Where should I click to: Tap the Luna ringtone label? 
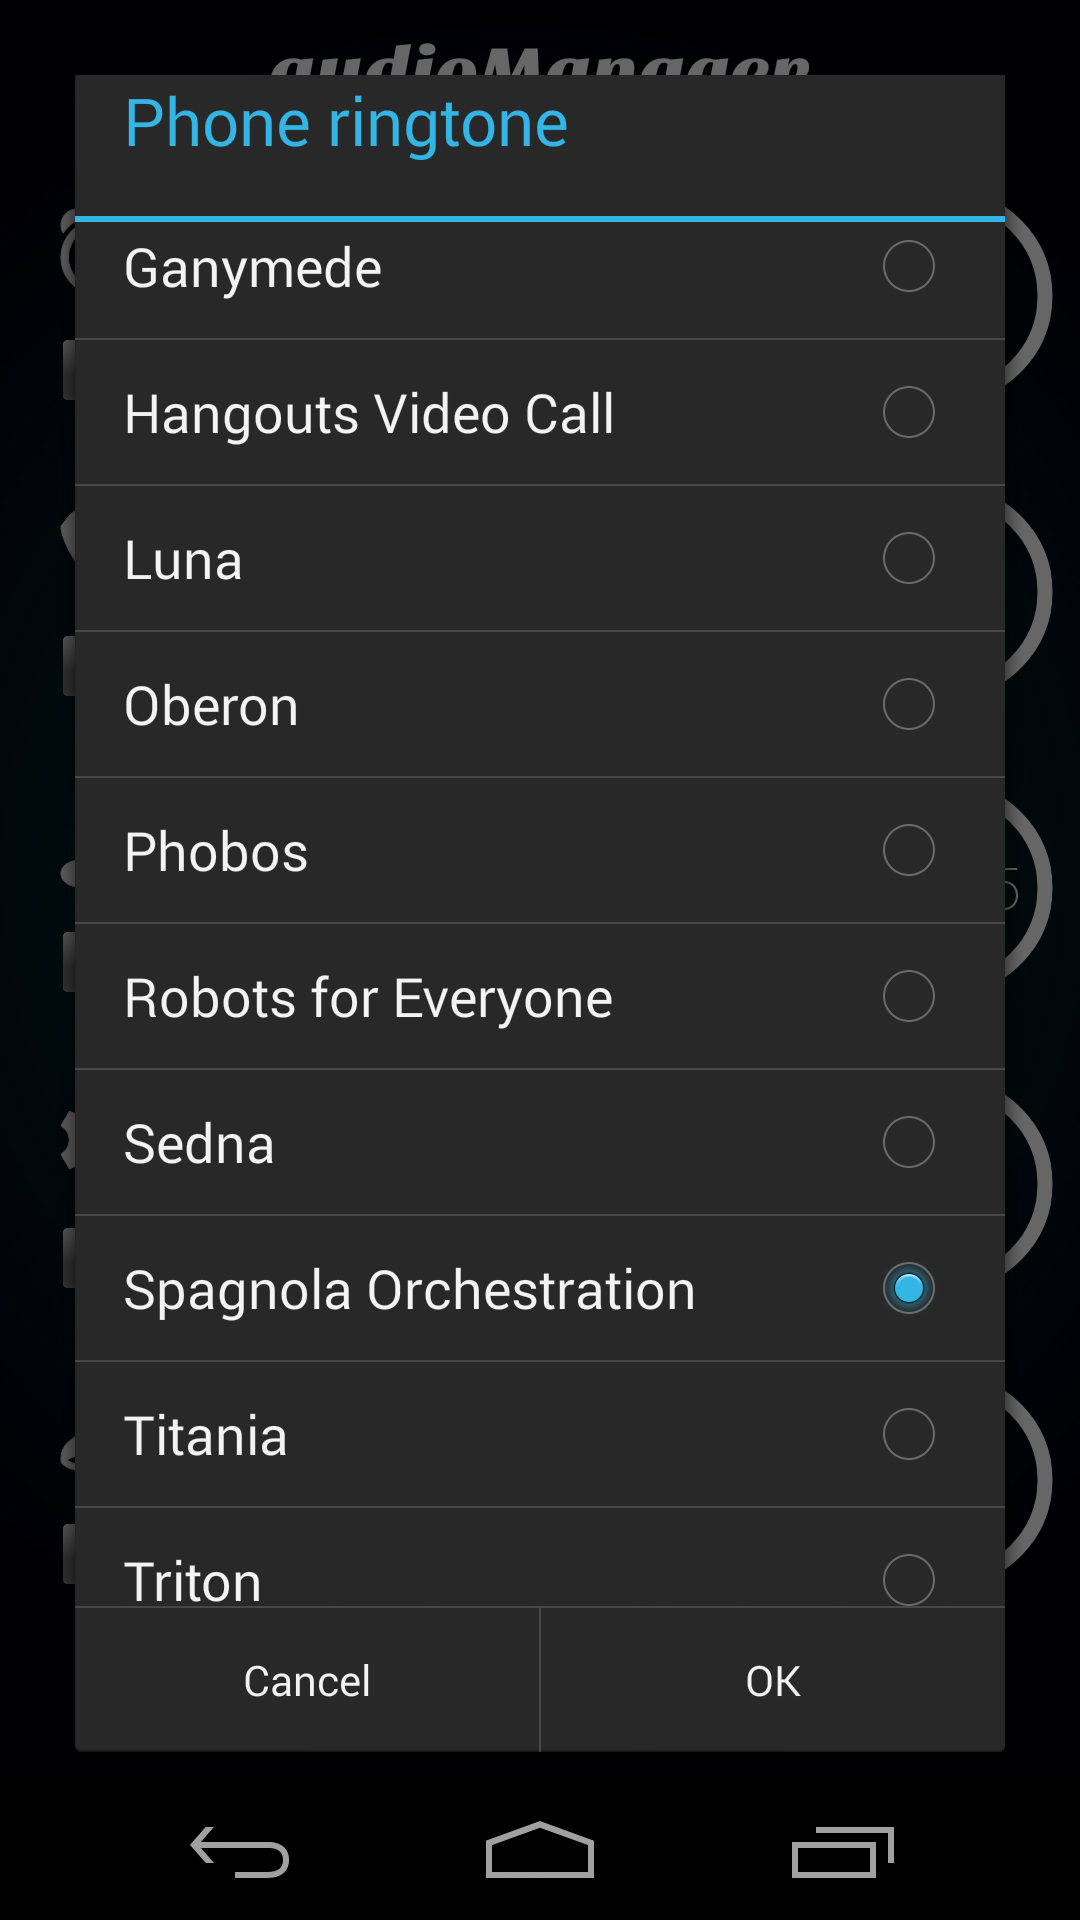(184, 560)
